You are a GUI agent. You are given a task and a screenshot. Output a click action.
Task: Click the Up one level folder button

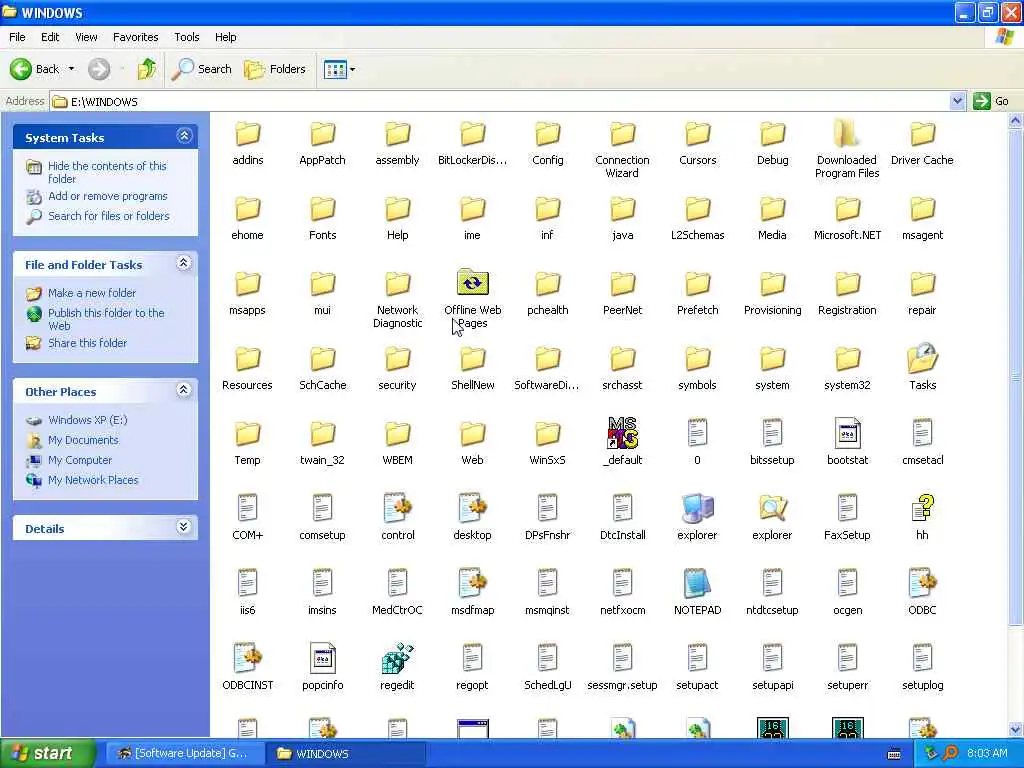pos(147,69)
